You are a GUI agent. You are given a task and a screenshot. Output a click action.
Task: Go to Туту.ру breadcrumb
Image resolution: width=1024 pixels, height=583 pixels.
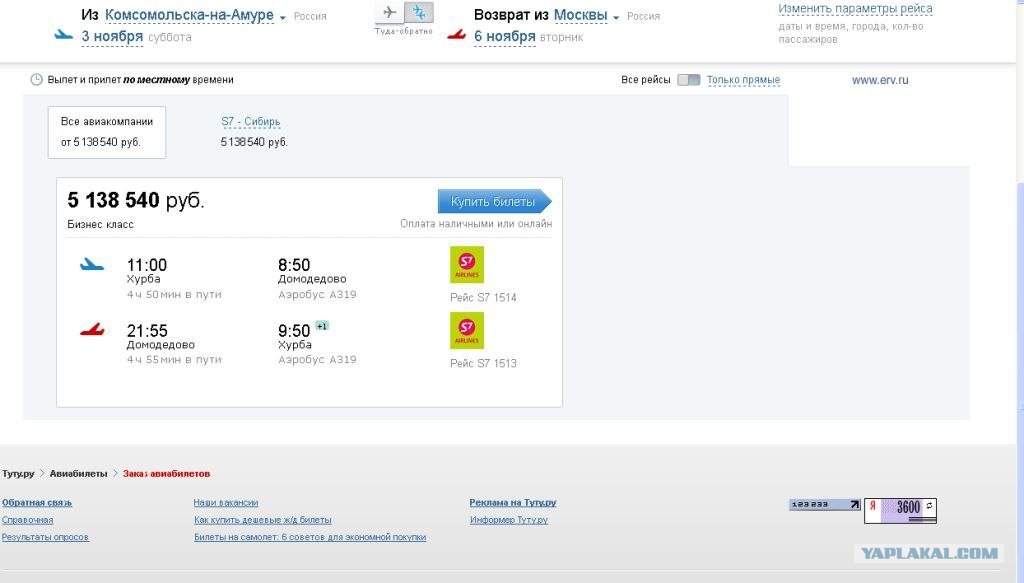(x=18, y=473)
